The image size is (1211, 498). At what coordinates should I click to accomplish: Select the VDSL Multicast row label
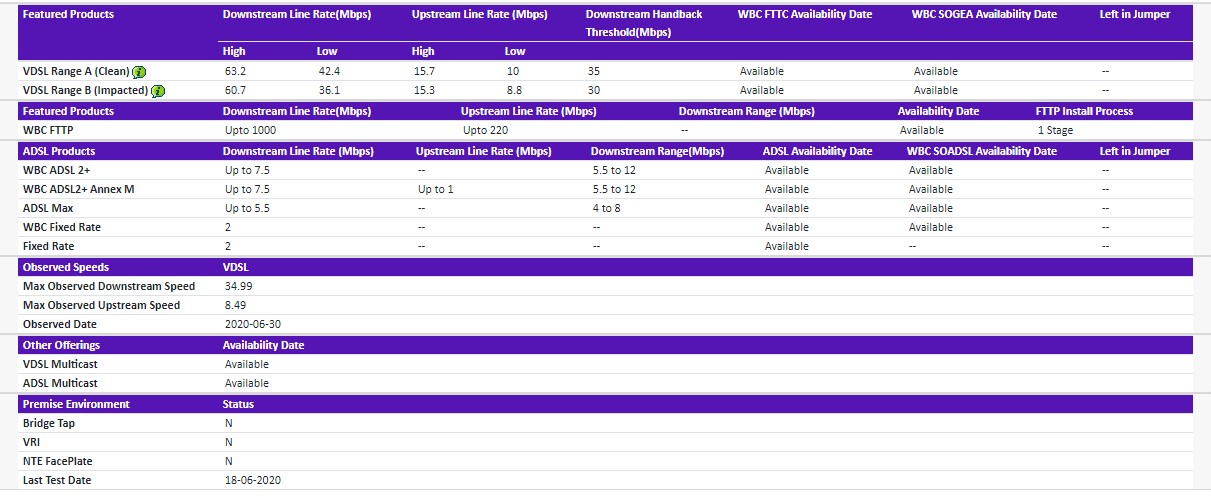60,365
